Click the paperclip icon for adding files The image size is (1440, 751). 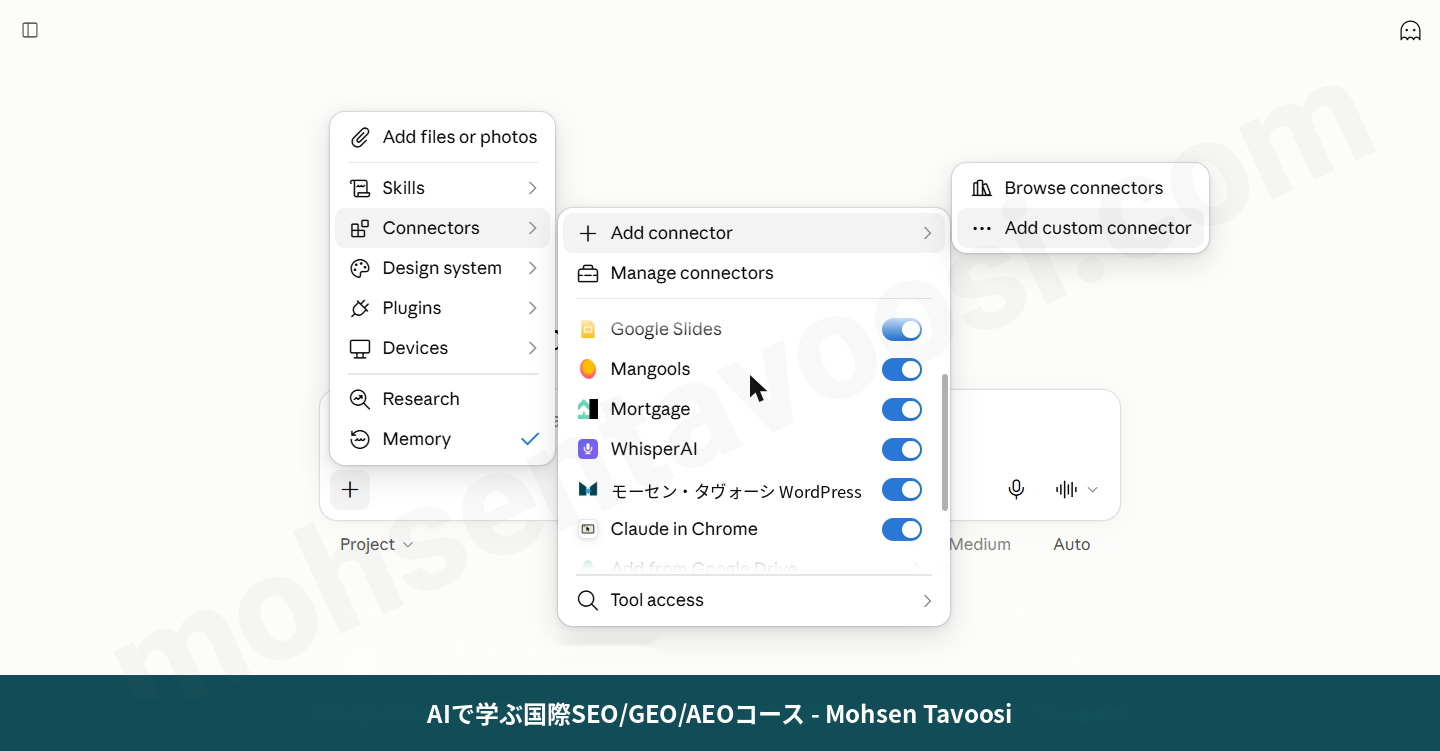click(x=360, y=137)
